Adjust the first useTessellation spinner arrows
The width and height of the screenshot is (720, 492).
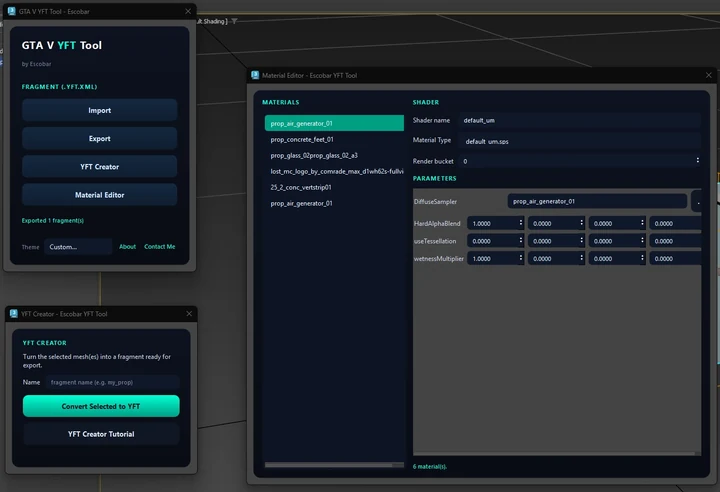coord(521,240)
